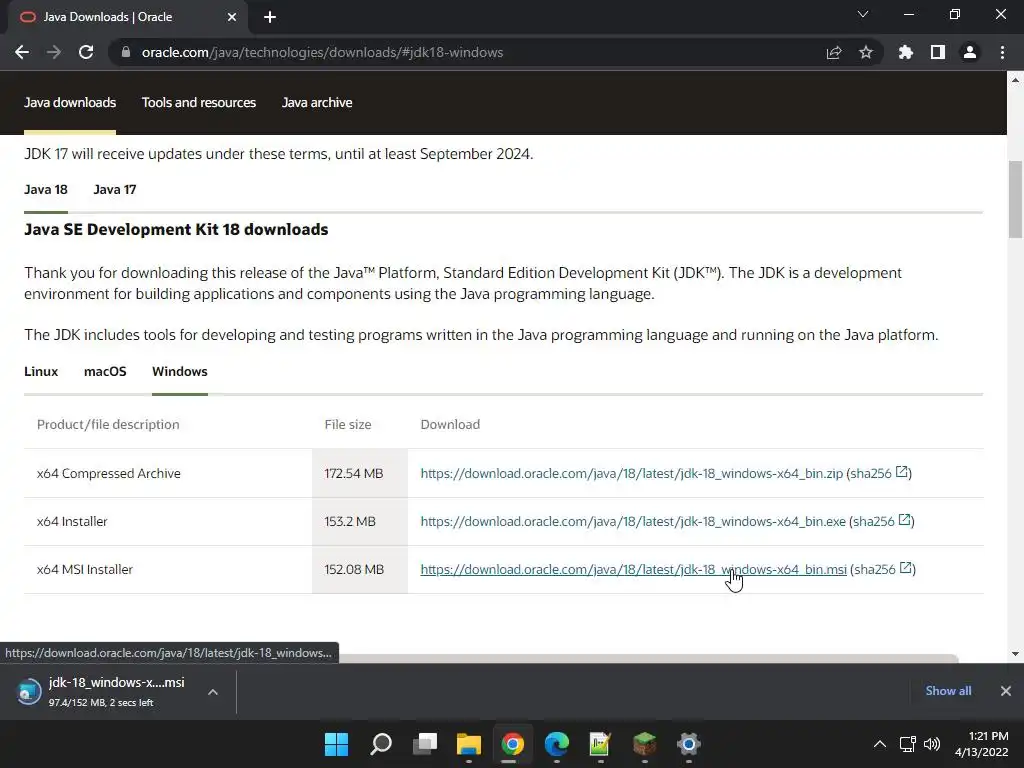Expand the jdk-18 download options chevron

[213, 692]
